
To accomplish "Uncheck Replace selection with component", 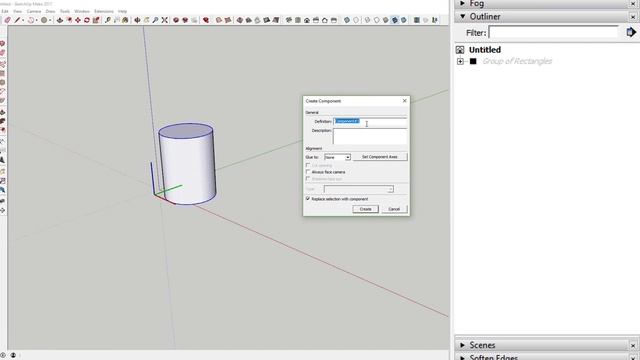I will pyautogui.click(x=308, y=199).
